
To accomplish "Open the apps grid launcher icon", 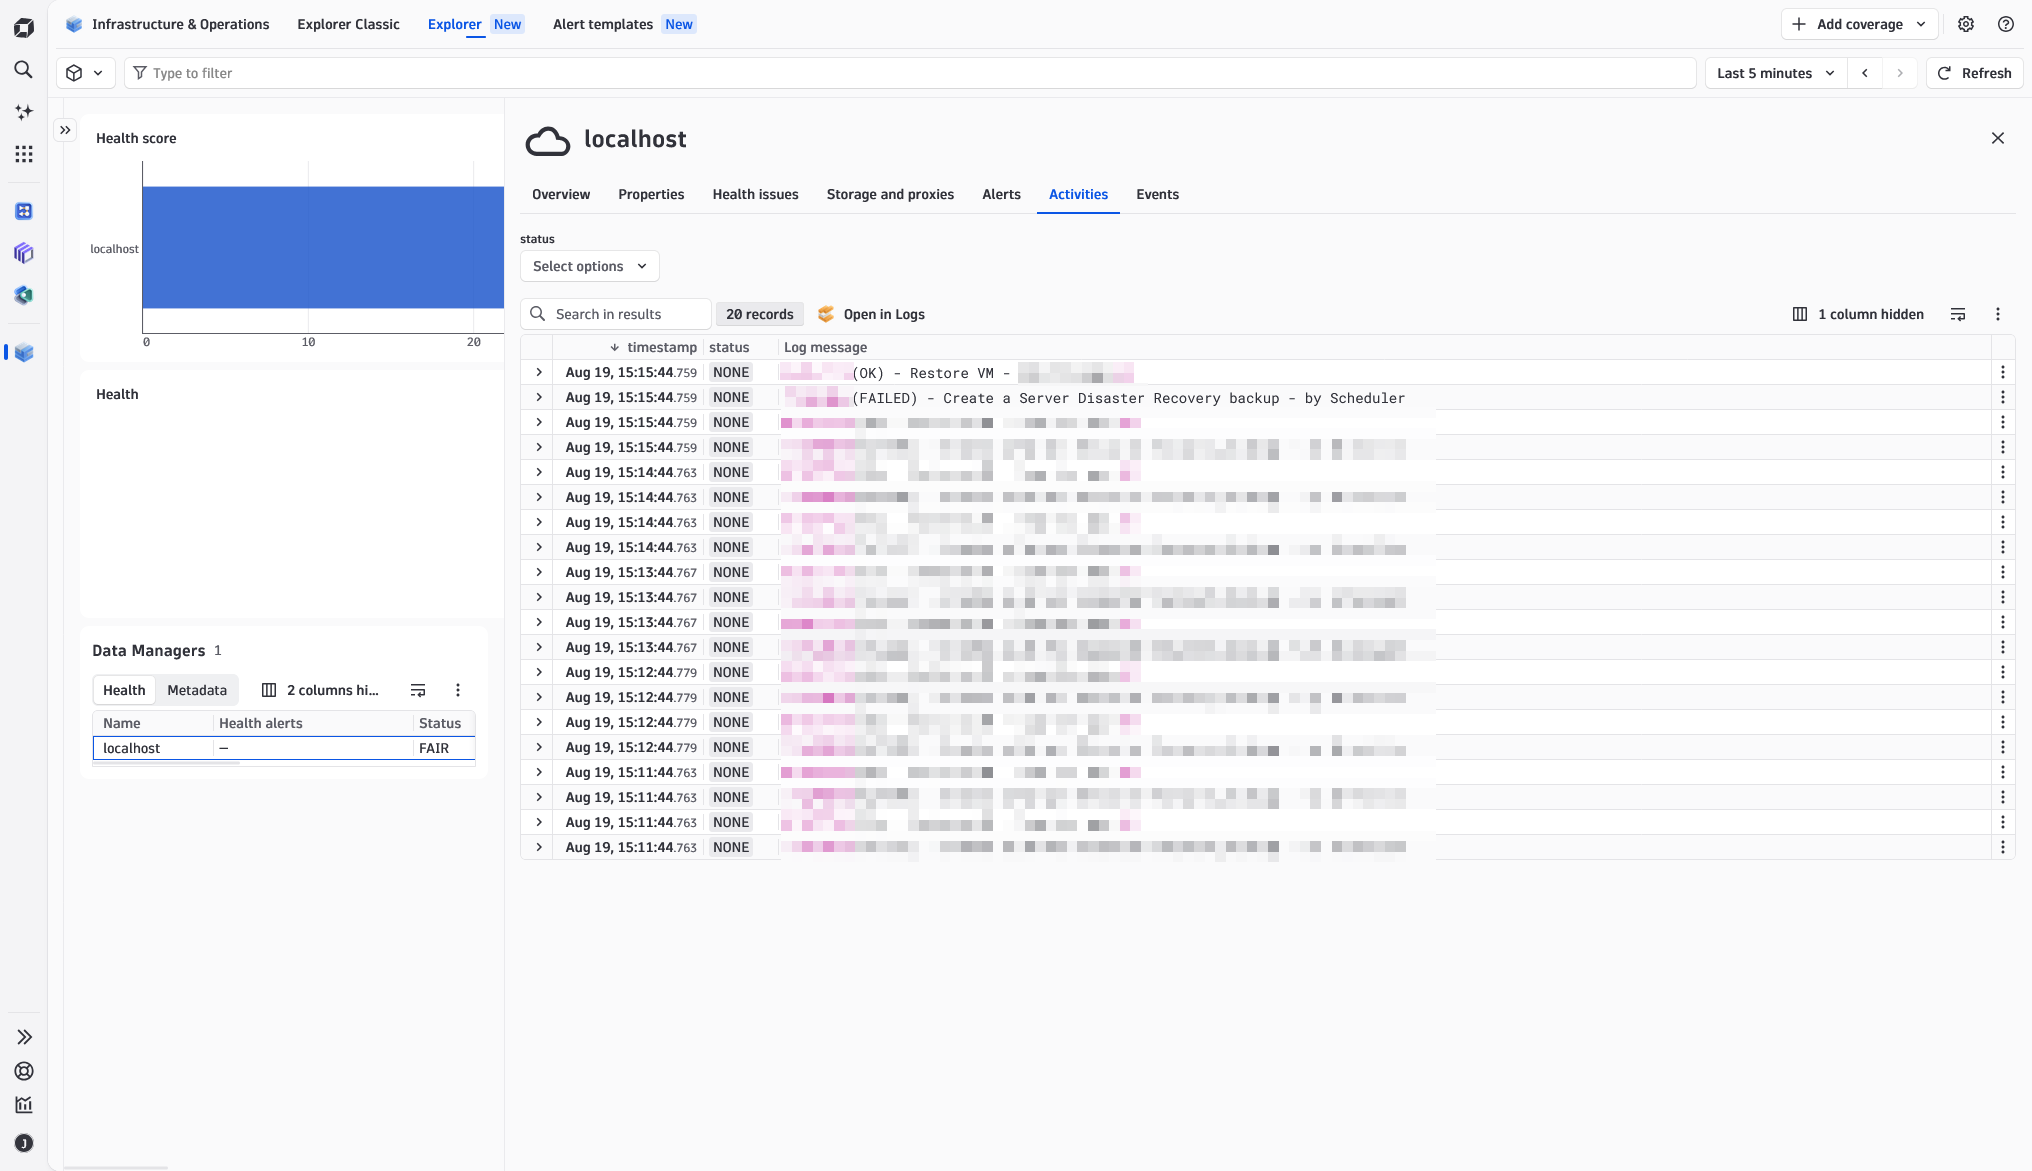I will click(x=24, y=154).
